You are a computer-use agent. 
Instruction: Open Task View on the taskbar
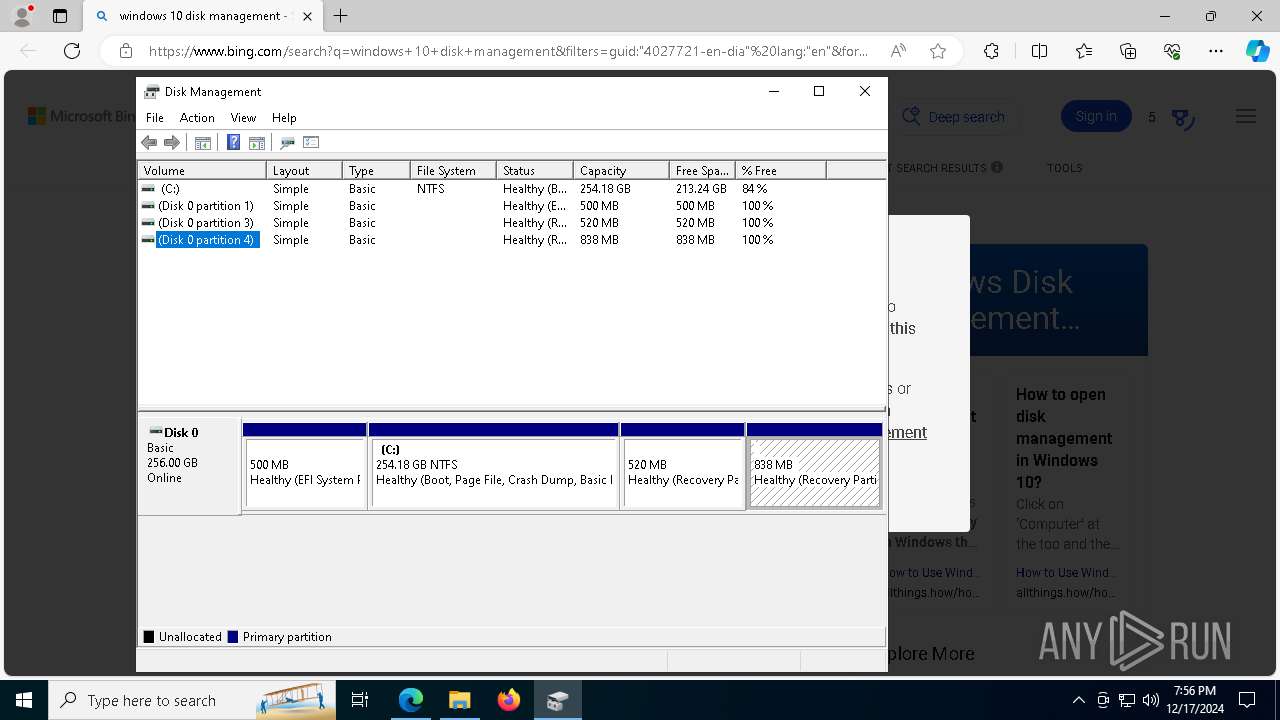coord(361,700)
